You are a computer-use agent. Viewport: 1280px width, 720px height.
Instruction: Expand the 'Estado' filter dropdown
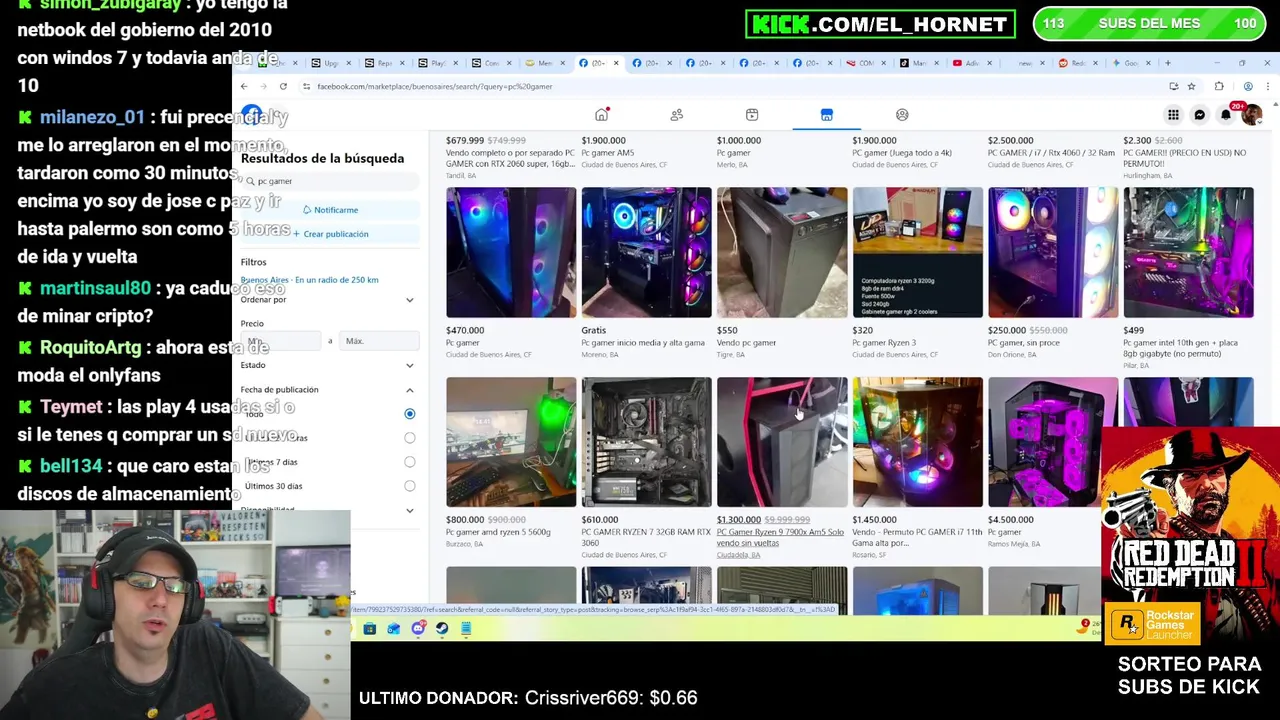click(409, 366)
